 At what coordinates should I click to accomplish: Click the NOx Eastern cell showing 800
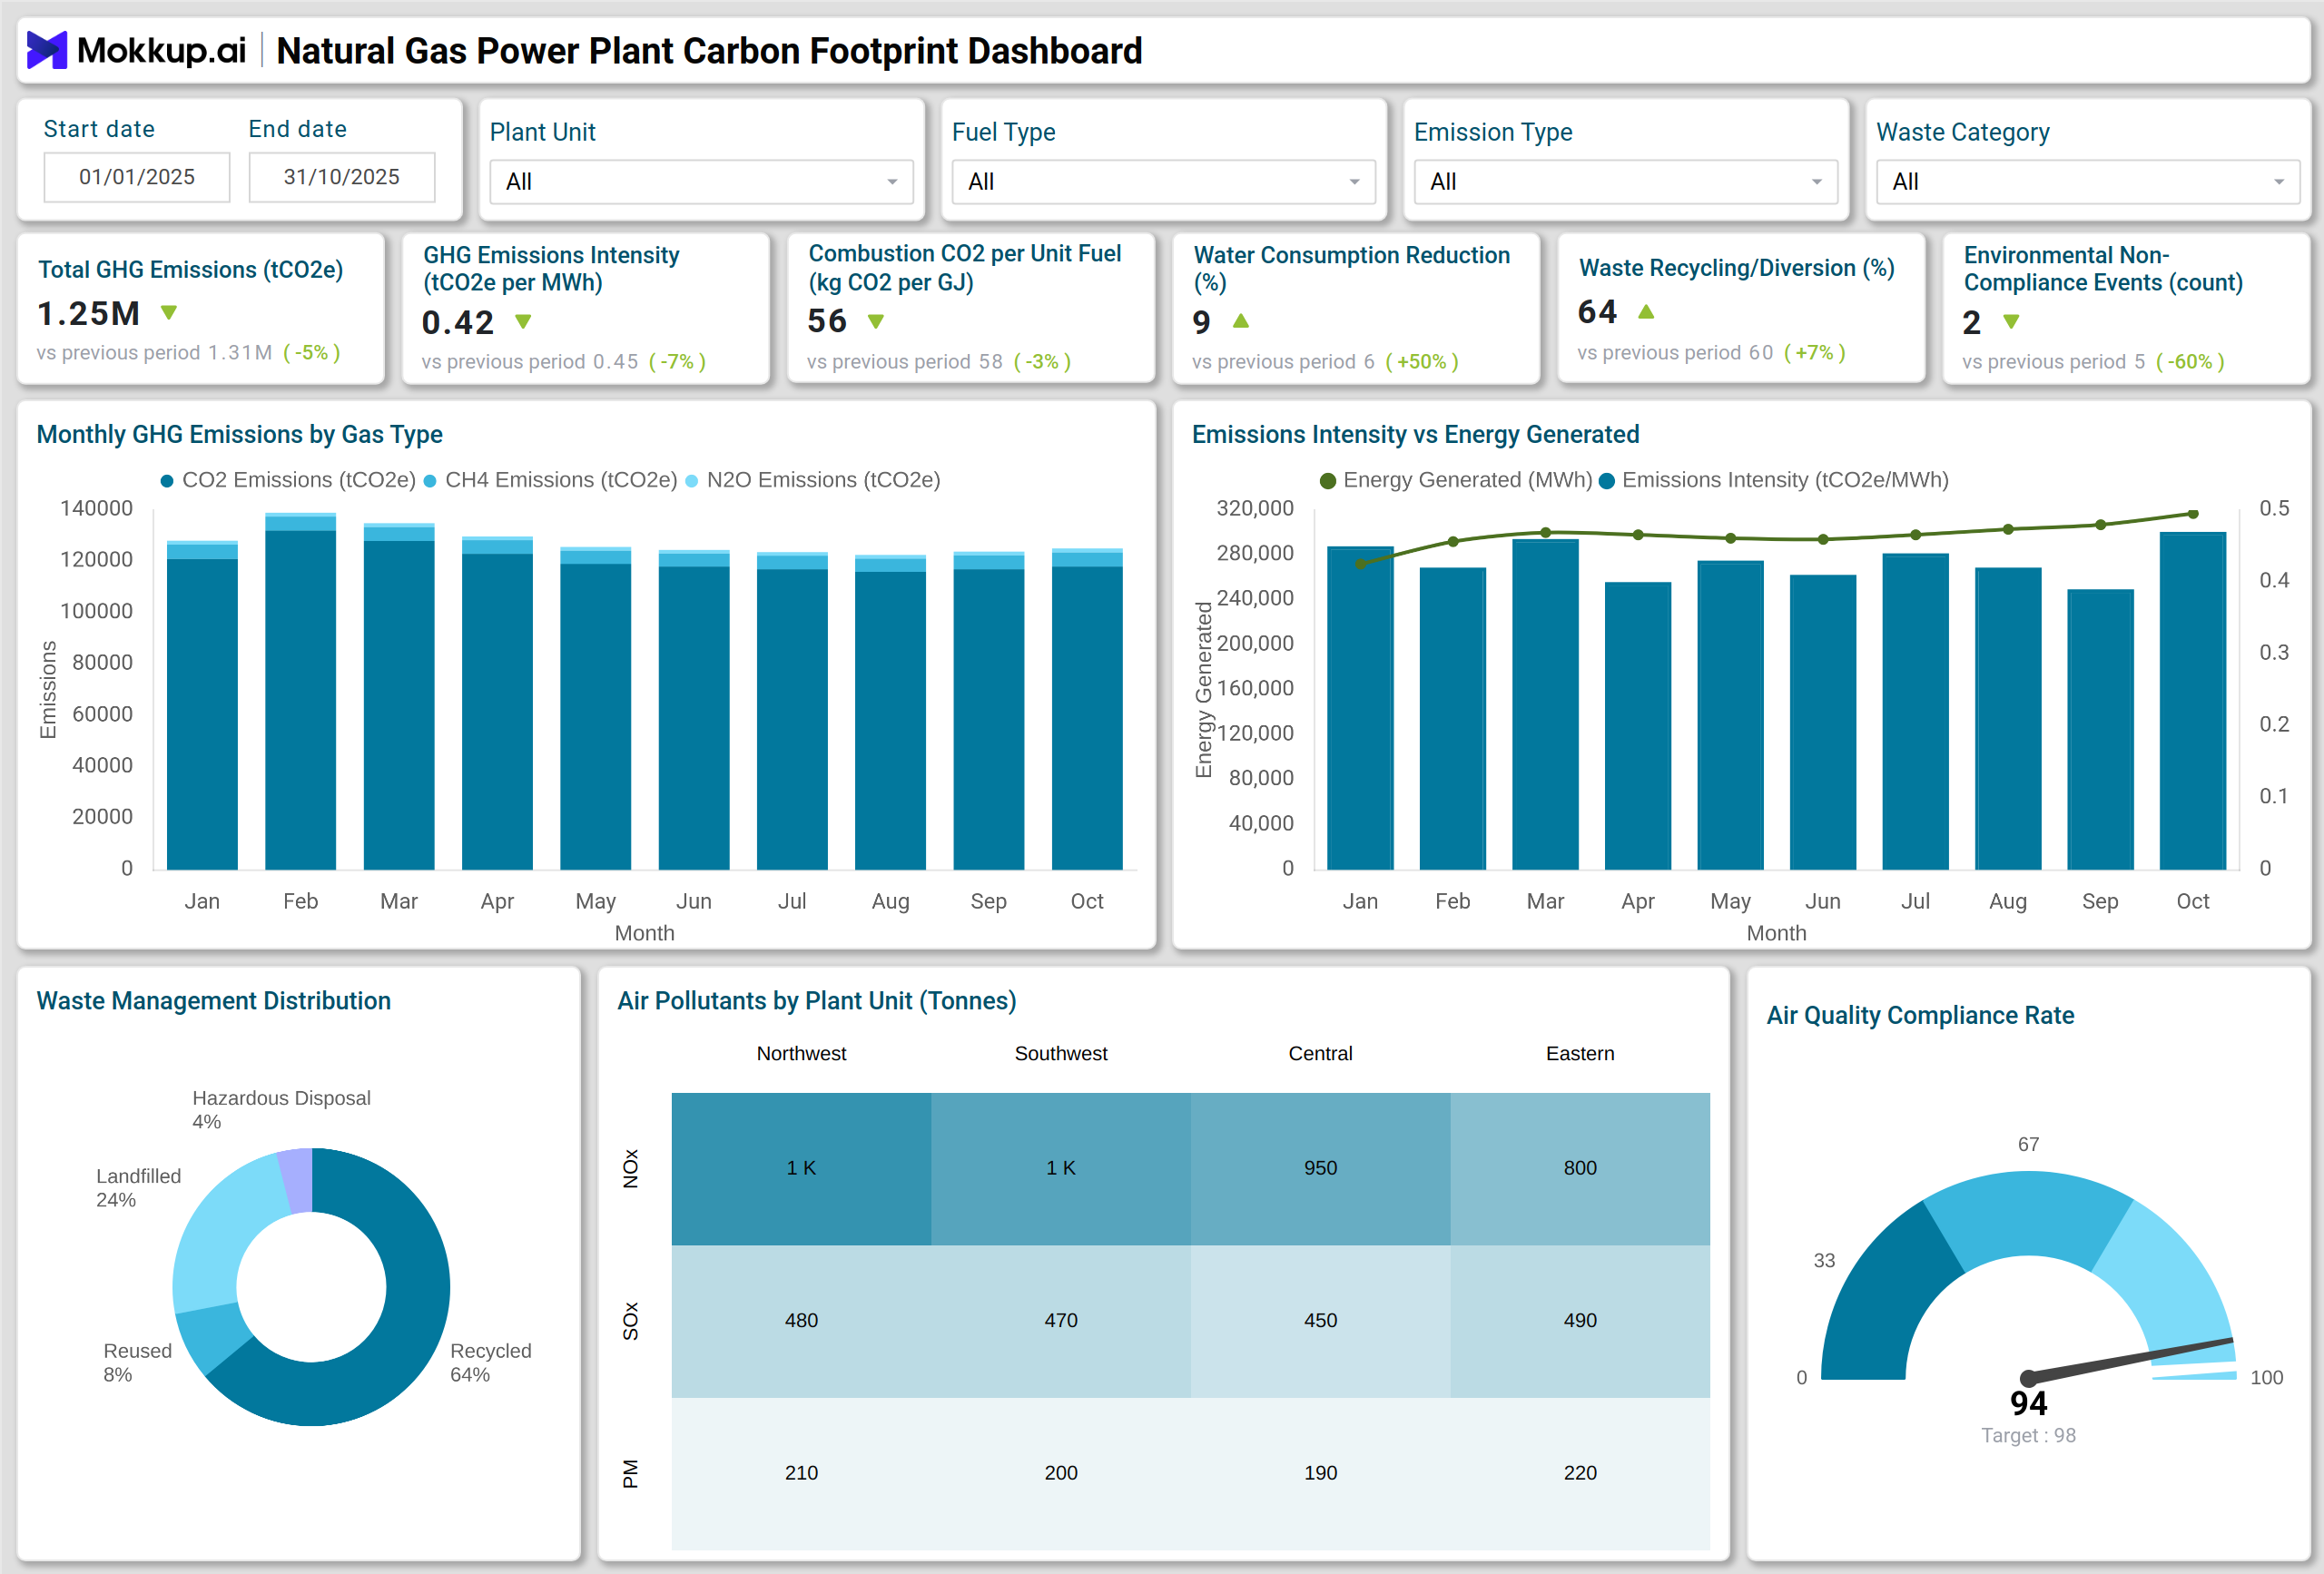[1580, 1168]
